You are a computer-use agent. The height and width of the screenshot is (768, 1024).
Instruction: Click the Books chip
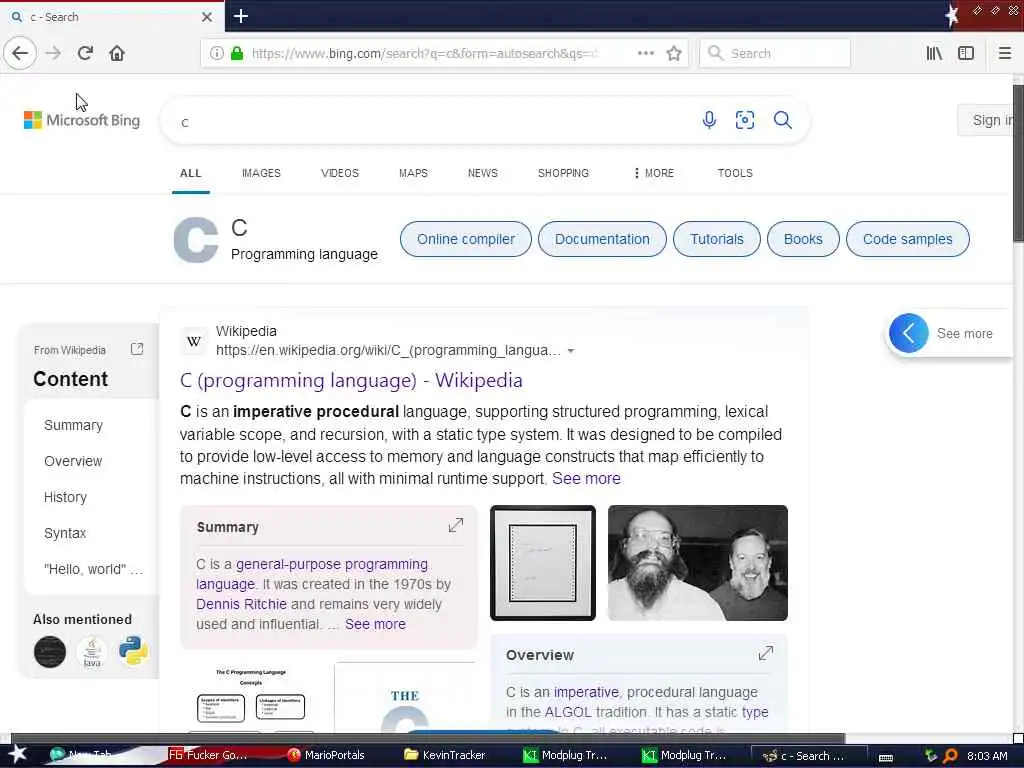(803, 239)
